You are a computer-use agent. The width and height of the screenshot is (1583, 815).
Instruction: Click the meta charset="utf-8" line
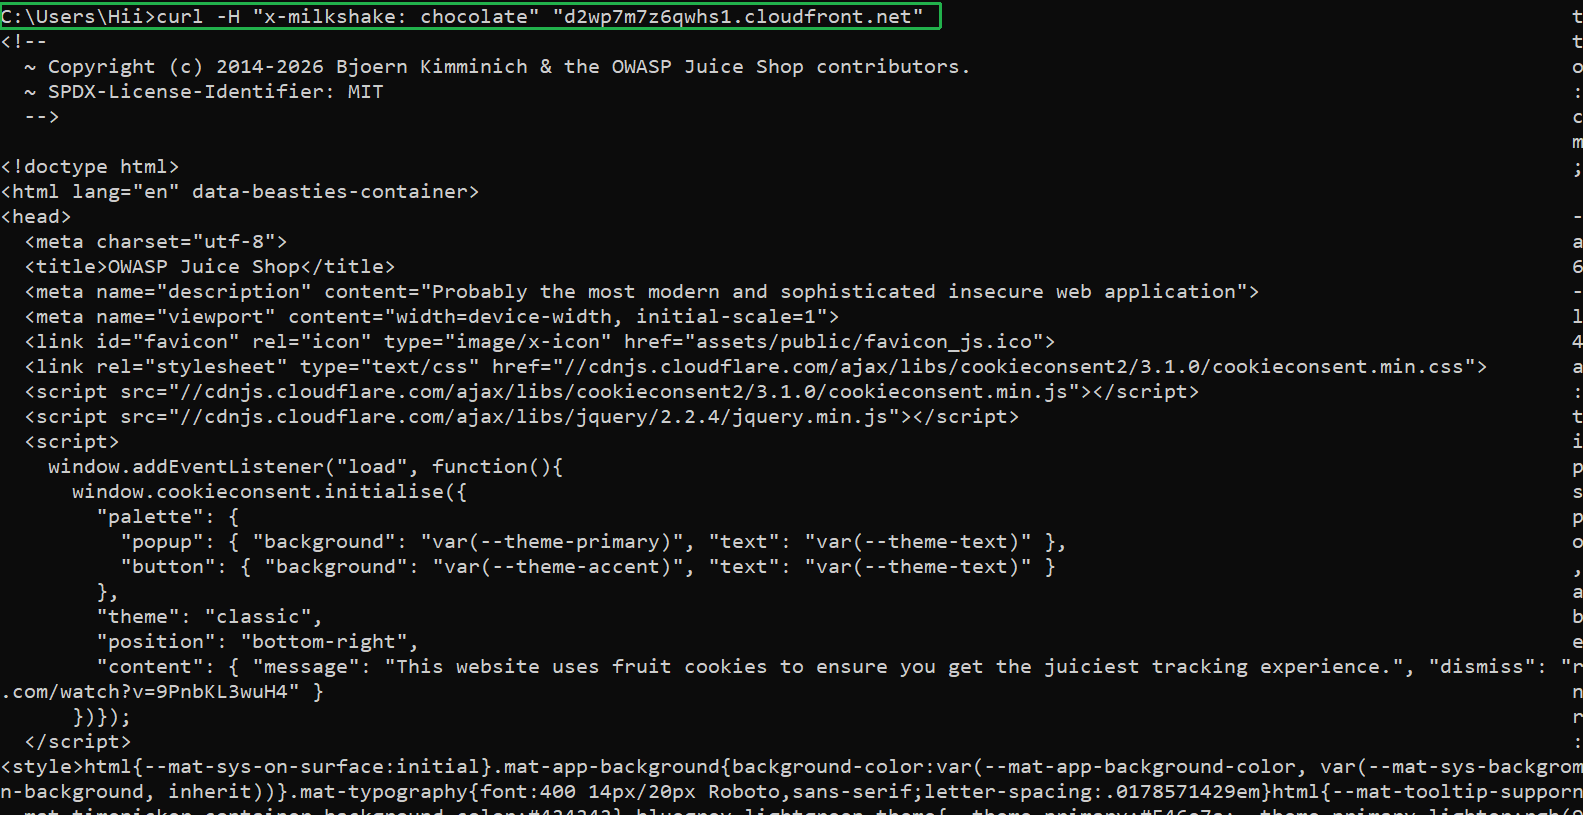[156, 242]
